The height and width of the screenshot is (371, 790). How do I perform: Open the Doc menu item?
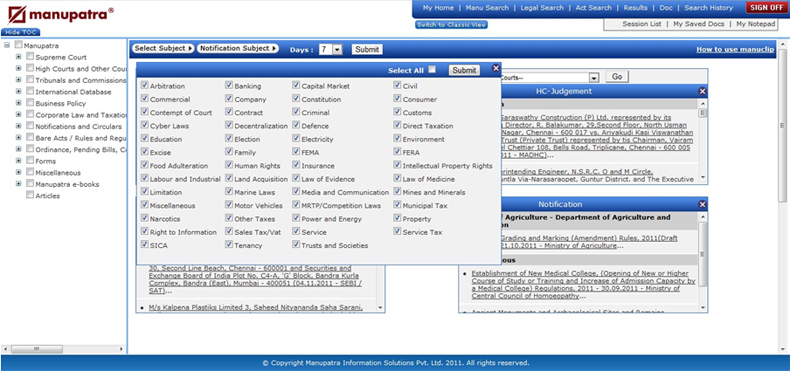pyautogui.click(x=666, y=8)
